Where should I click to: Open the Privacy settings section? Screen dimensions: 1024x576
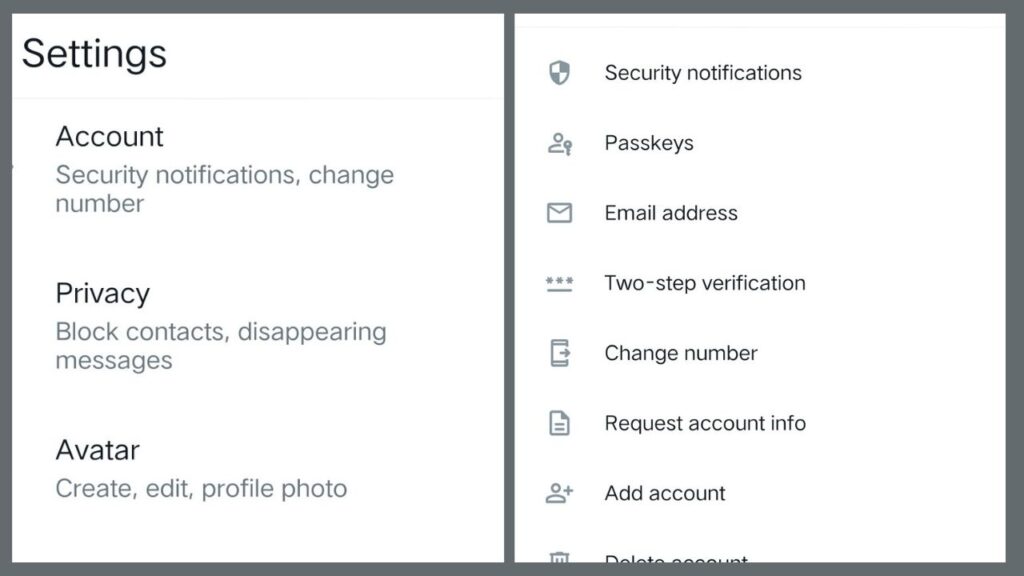tap(103, 293)
